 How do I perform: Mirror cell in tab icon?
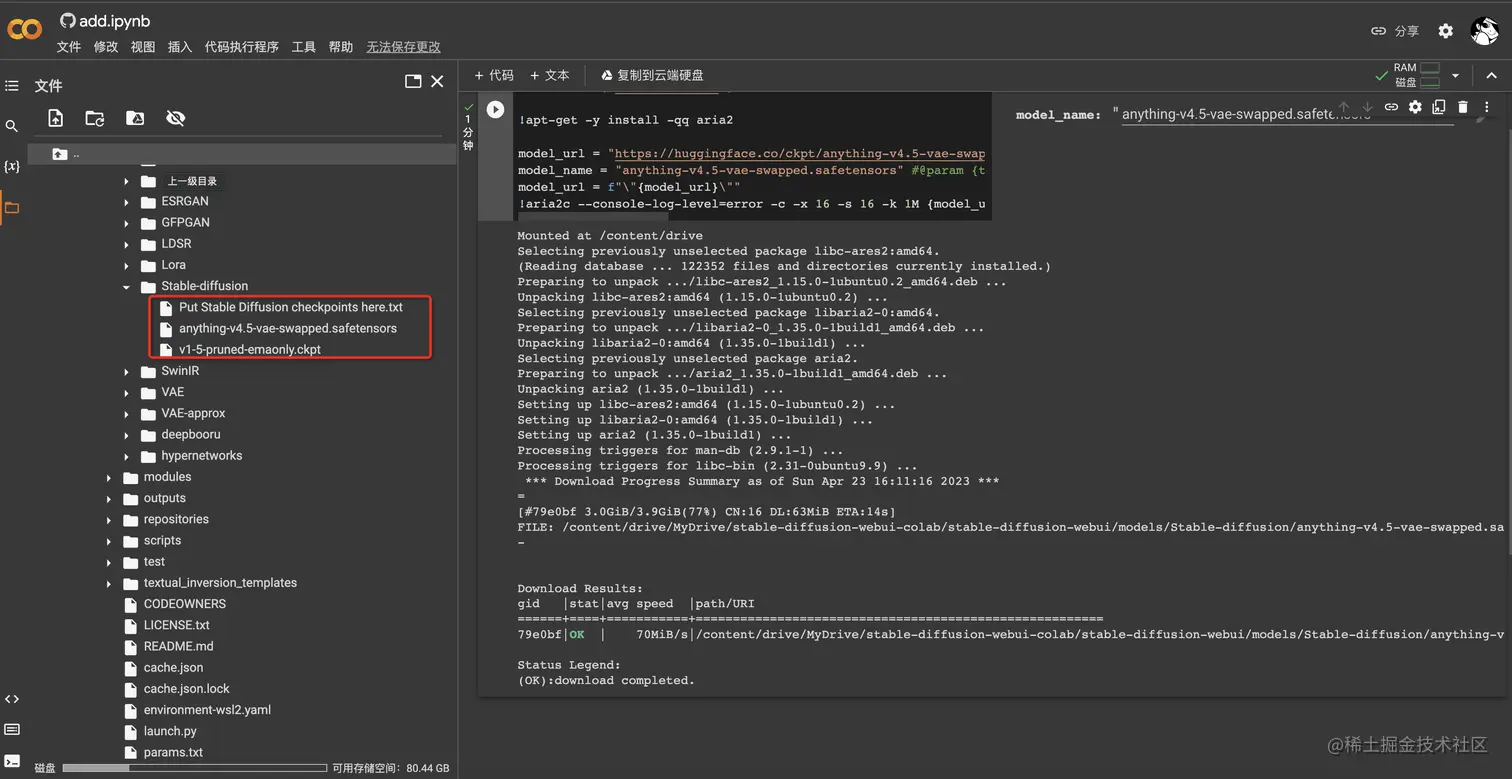[1439, 107]
